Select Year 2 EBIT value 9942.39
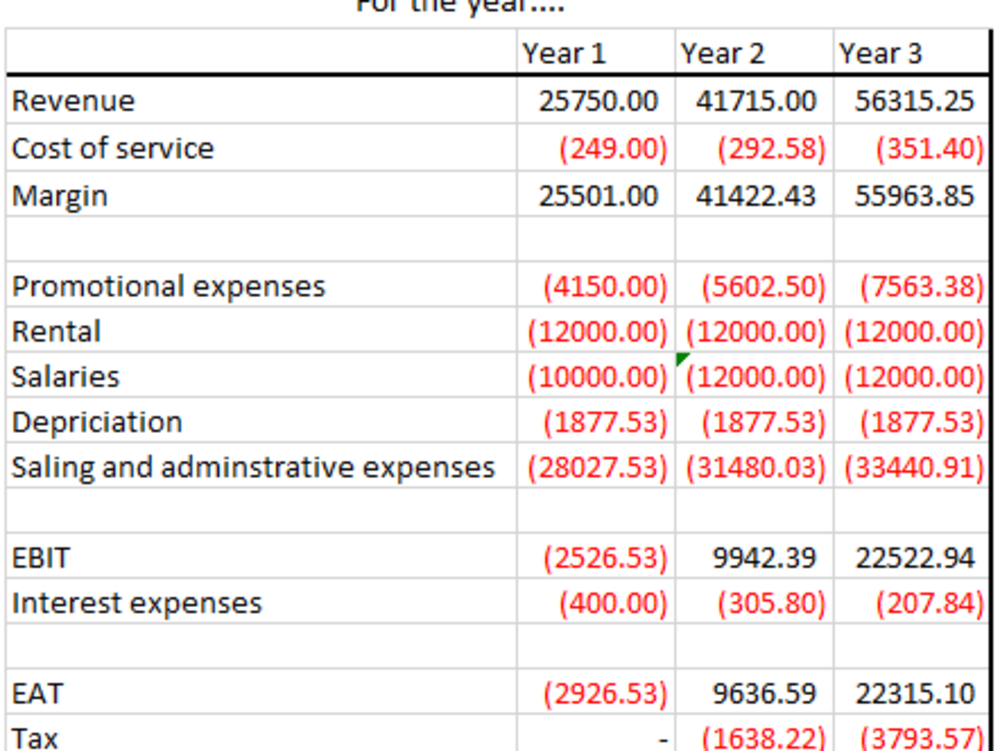Image resolution: width=1000 pixels, height=751 pixels. coord(754,557)
